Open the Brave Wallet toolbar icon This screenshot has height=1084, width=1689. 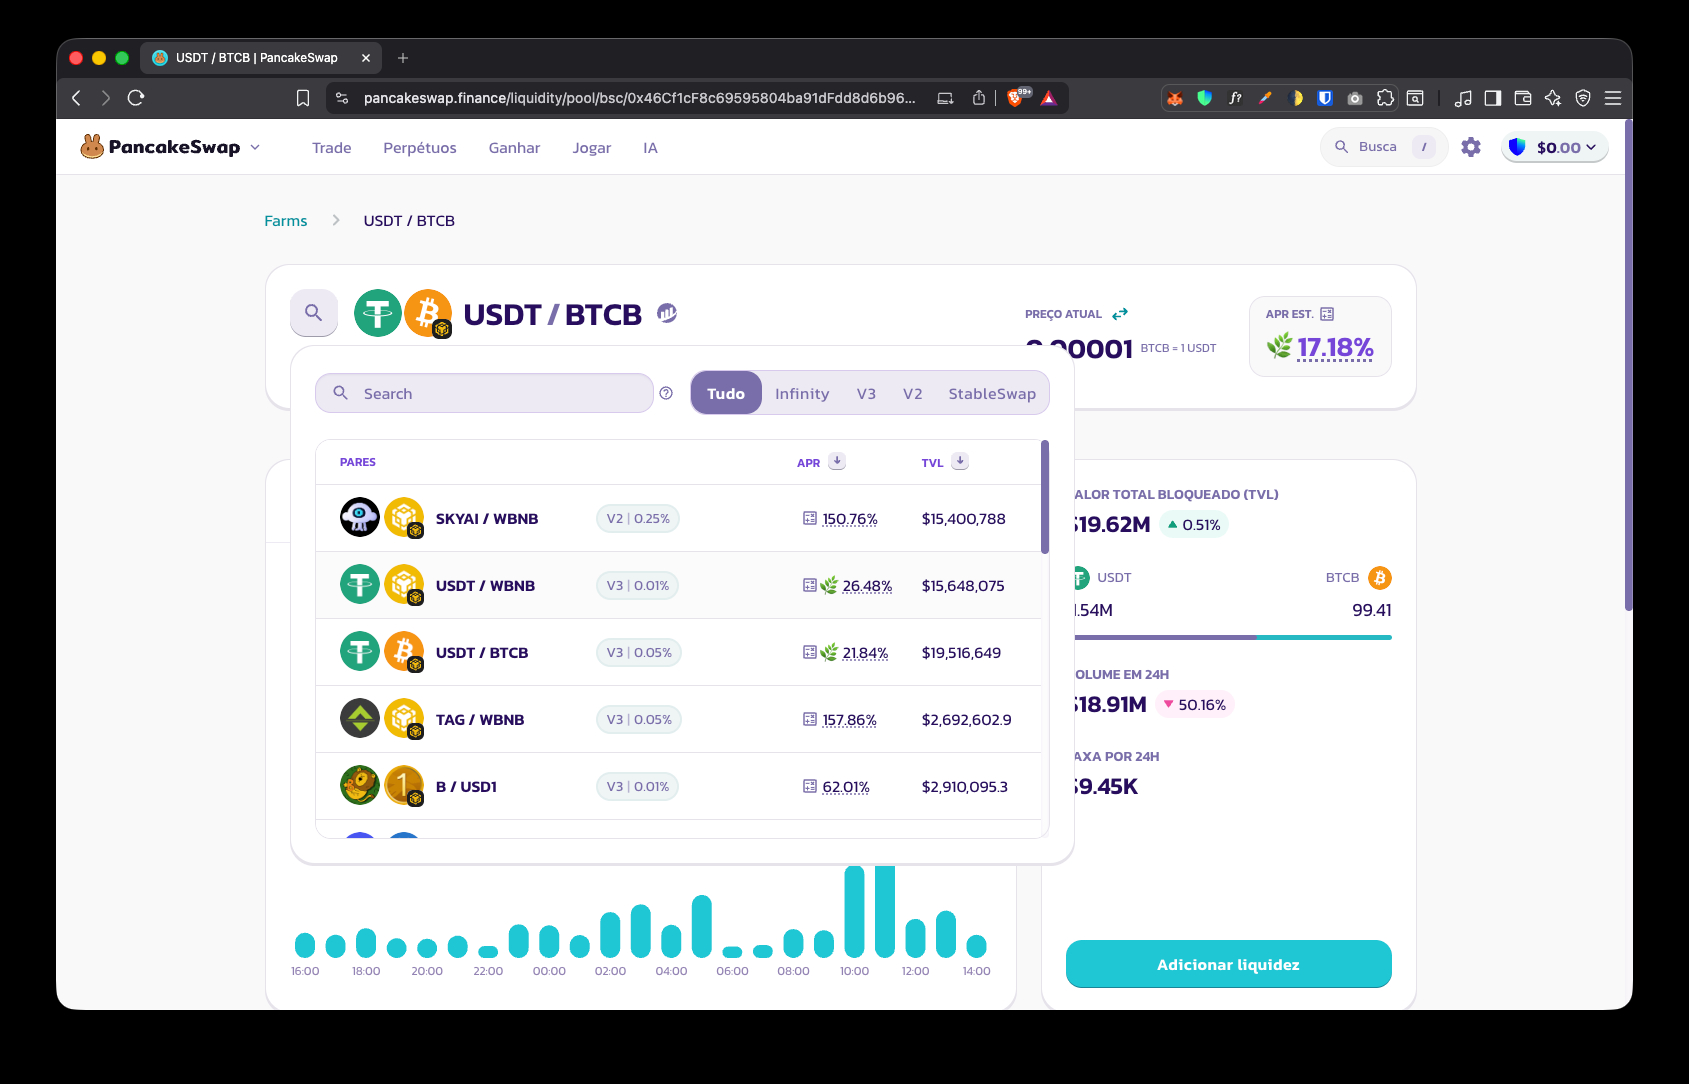tap(1523, 98)
